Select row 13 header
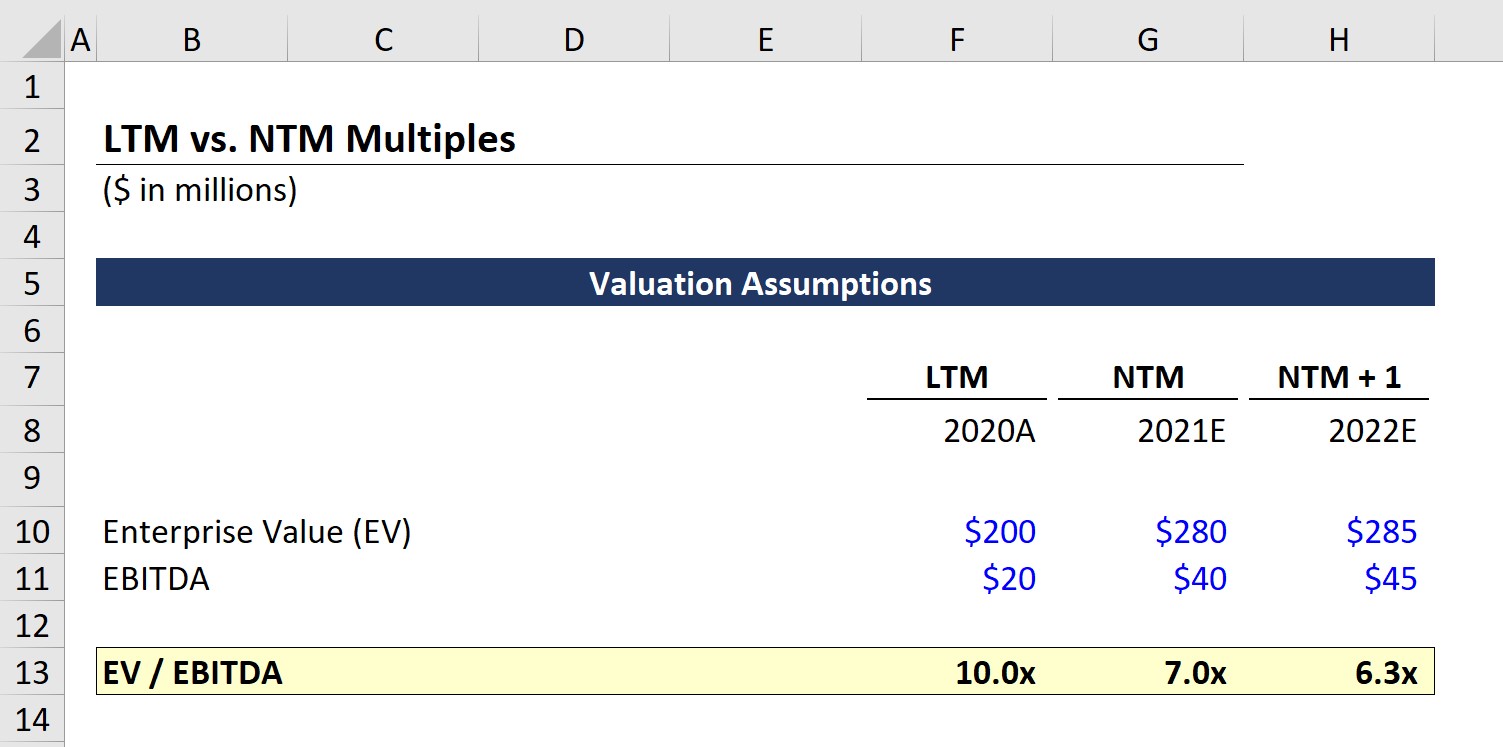This screenshot has height=747, width=1503. tap(32, 672)
